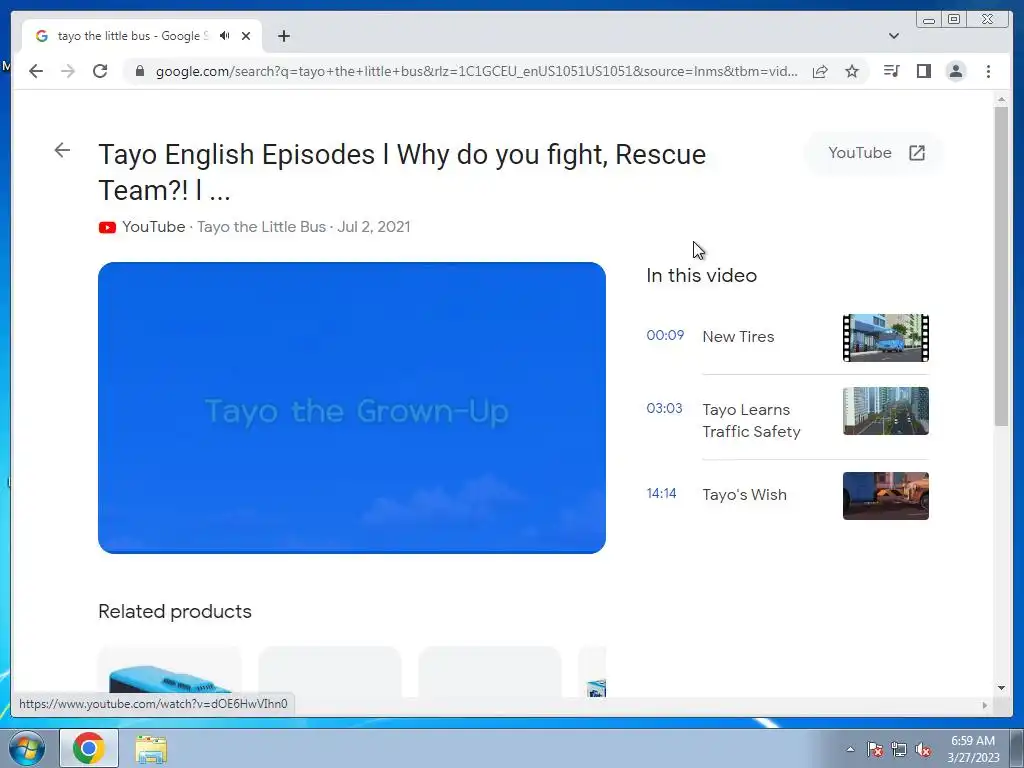Click the video title heading text
The image size is (1024, 768).
402,172
